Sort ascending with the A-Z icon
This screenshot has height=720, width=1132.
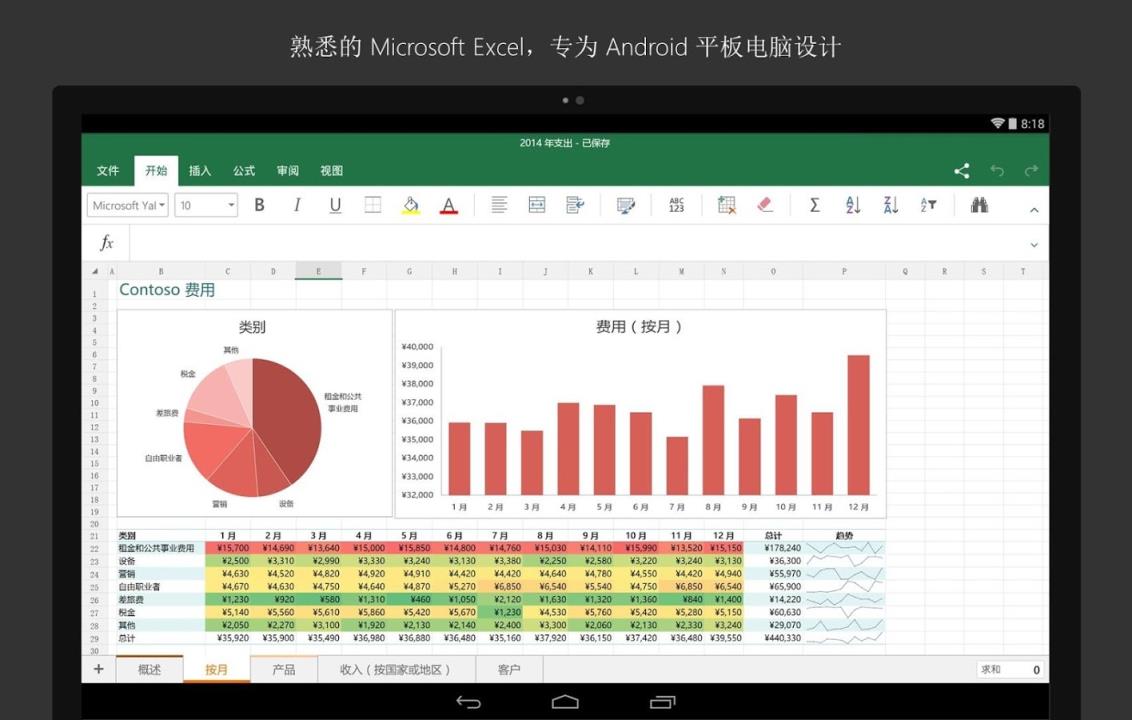[851, 205]
